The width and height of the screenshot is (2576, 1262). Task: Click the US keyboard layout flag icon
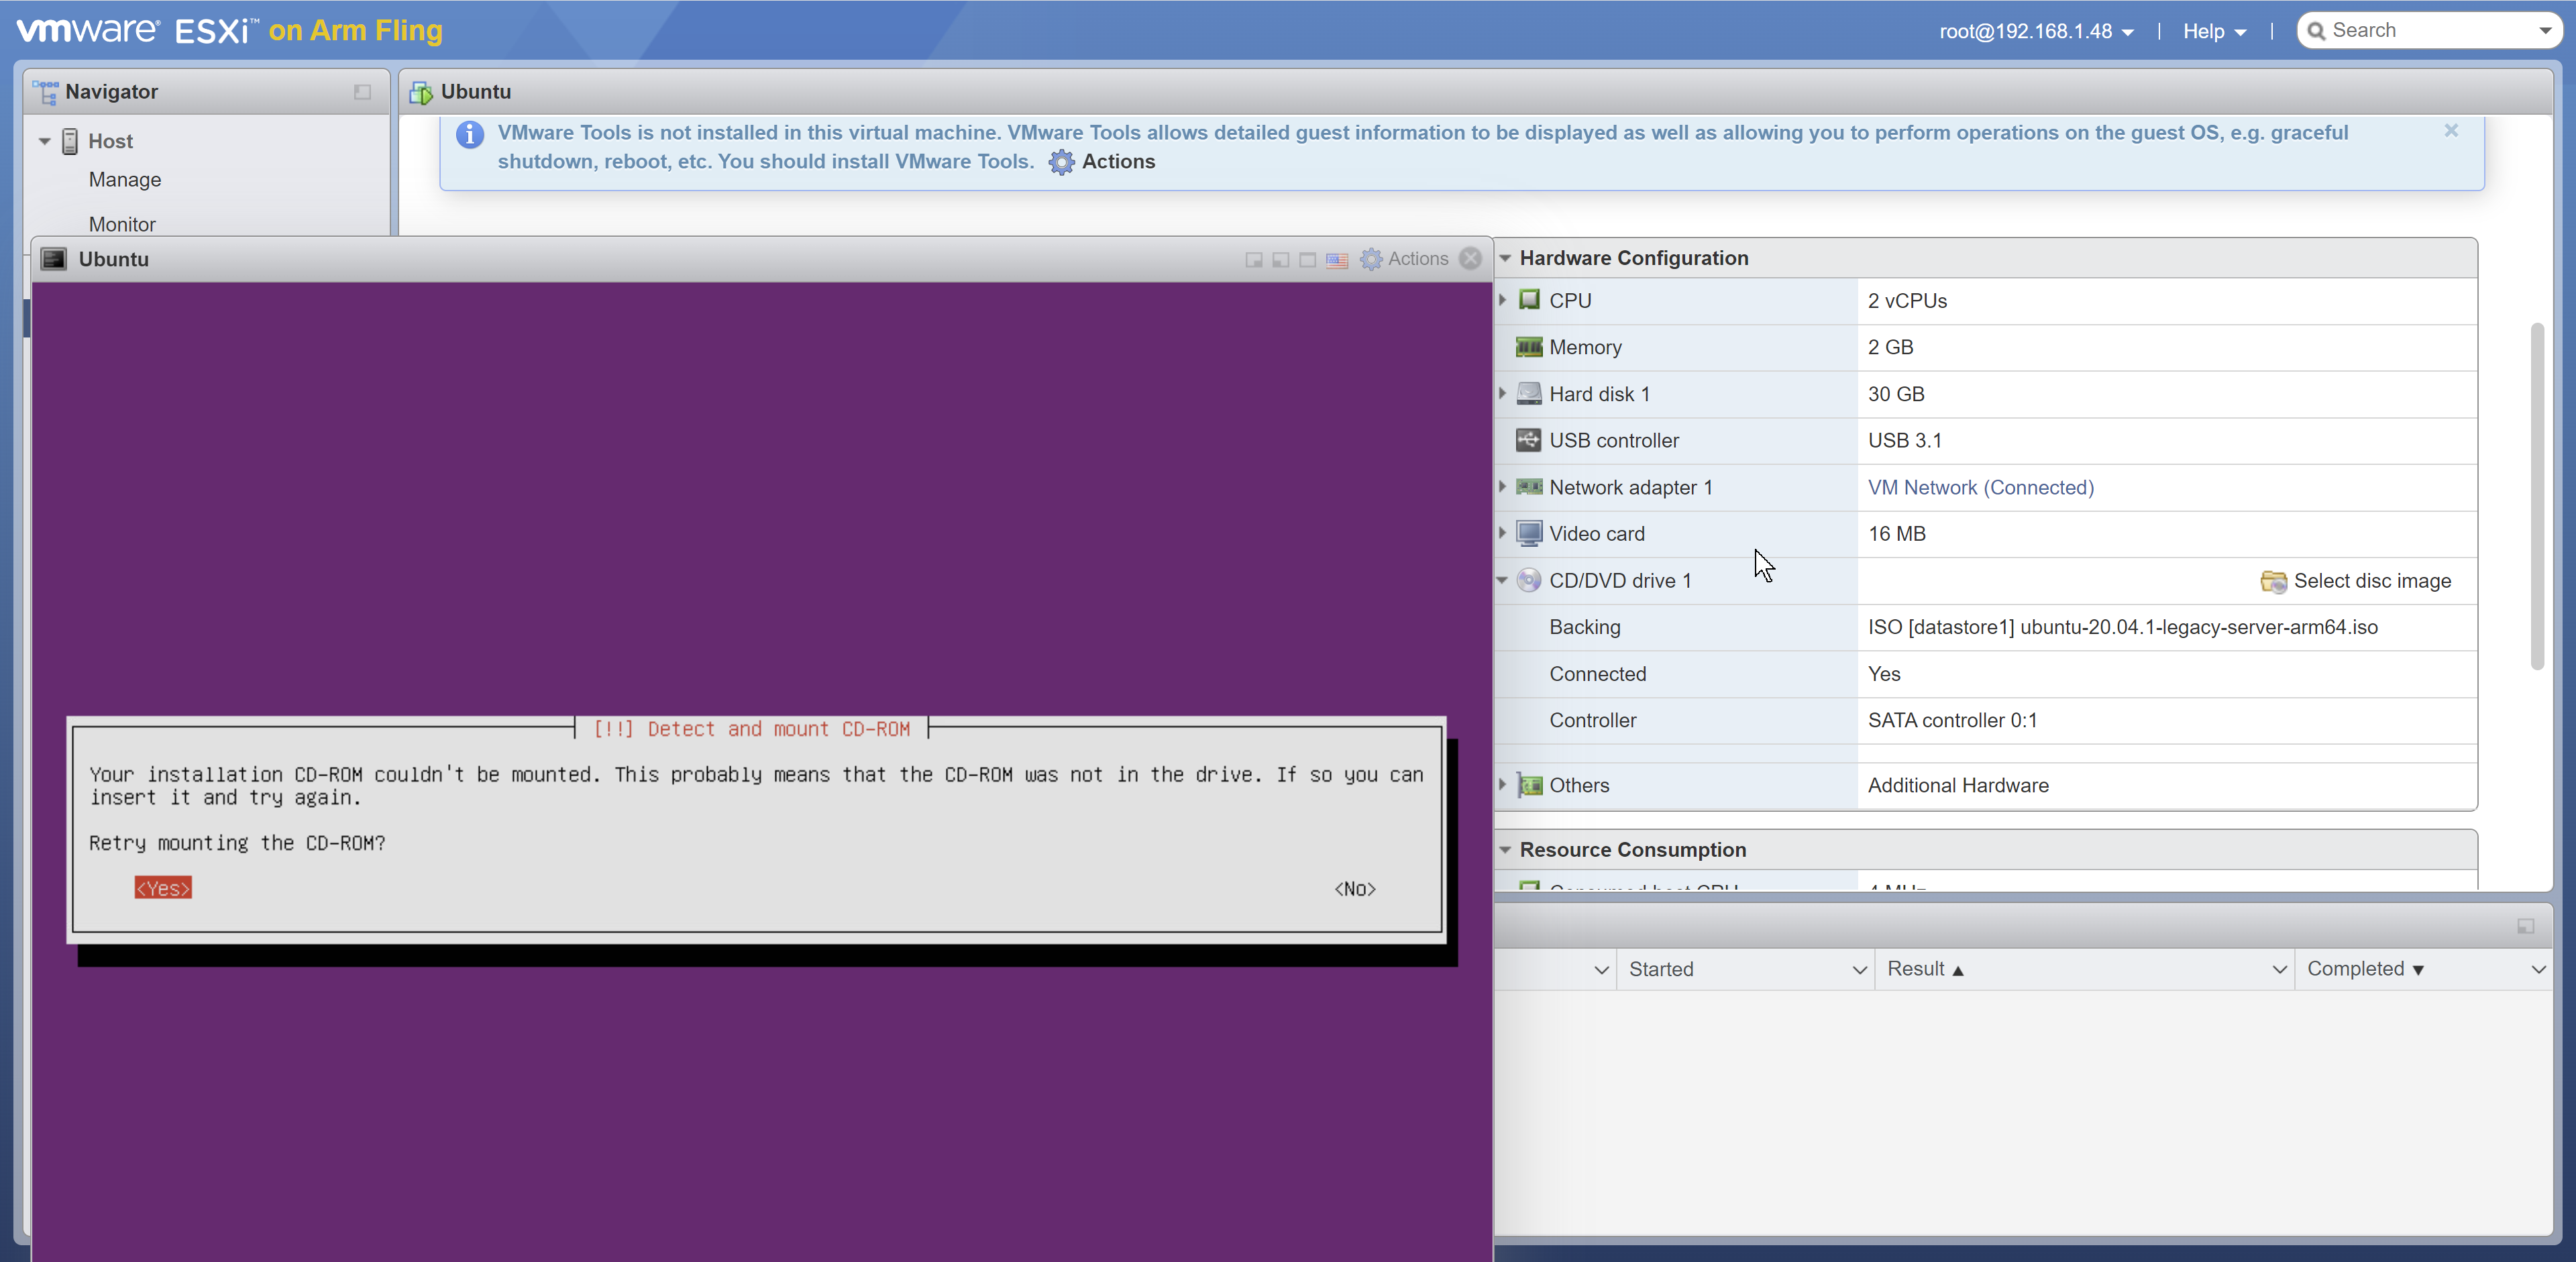tap(1337, 261)
